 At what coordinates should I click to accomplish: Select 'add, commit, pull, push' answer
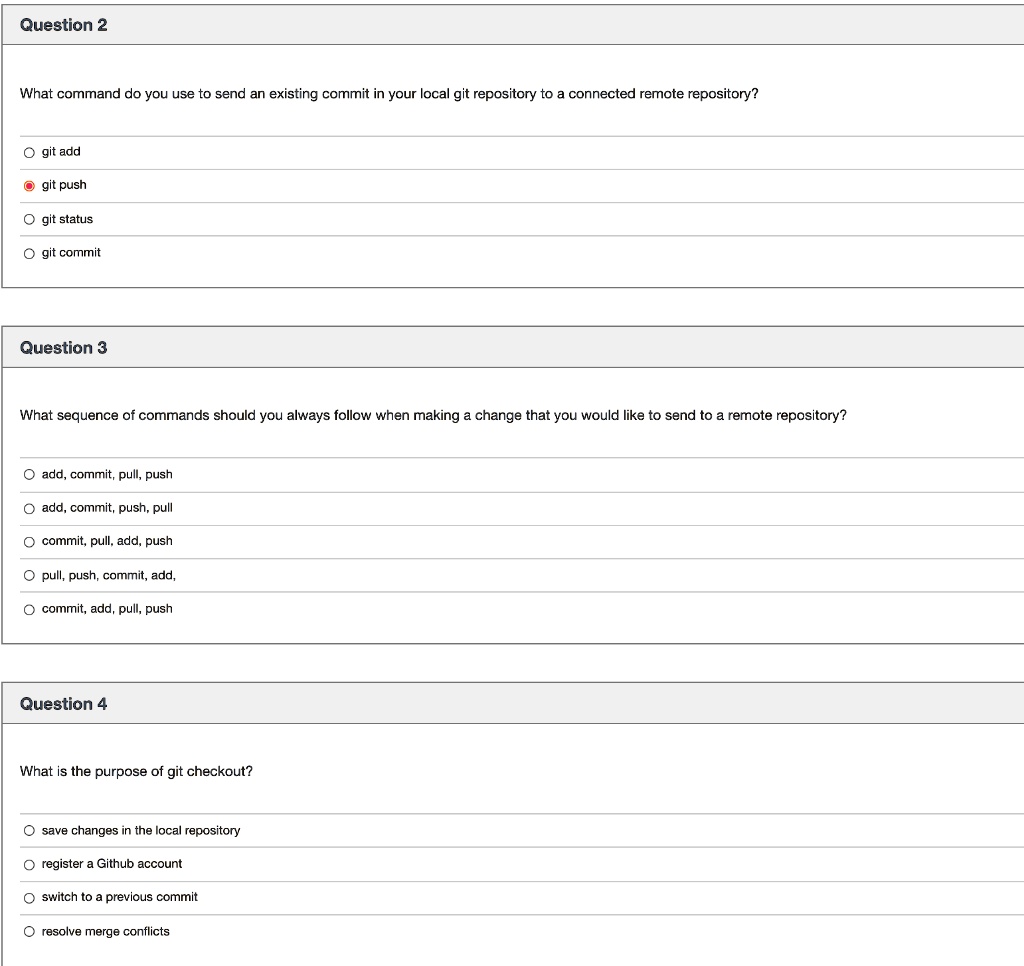(29, 475)
